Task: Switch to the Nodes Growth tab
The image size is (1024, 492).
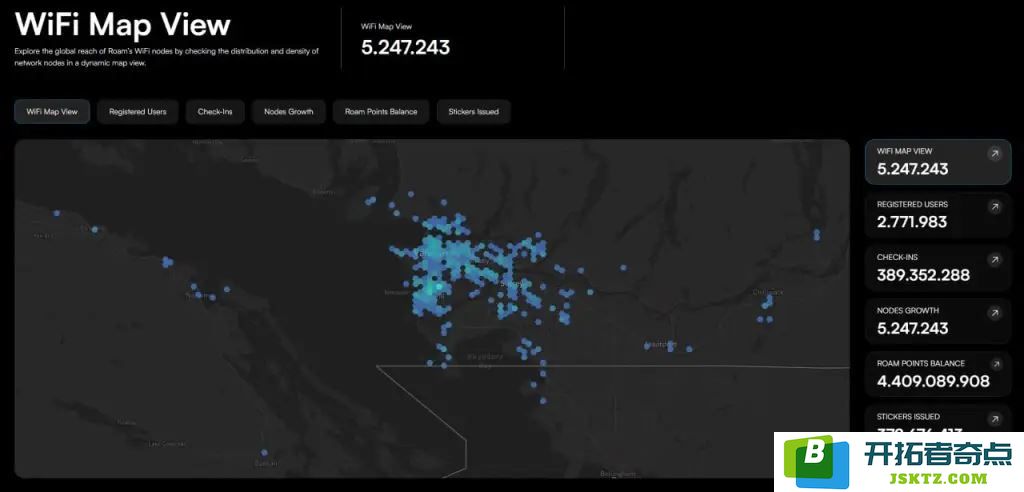Action: (x=289, y=112)
